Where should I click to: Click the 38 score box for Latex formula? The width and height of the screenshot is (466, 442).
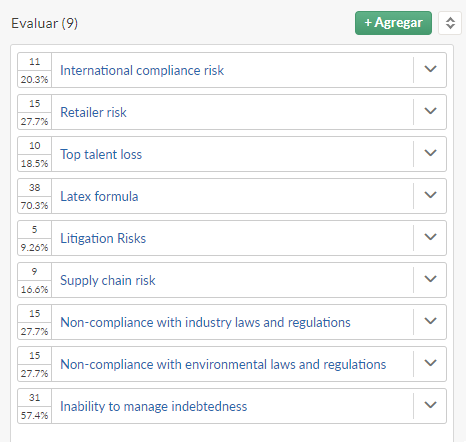click(x=35, y=187)
